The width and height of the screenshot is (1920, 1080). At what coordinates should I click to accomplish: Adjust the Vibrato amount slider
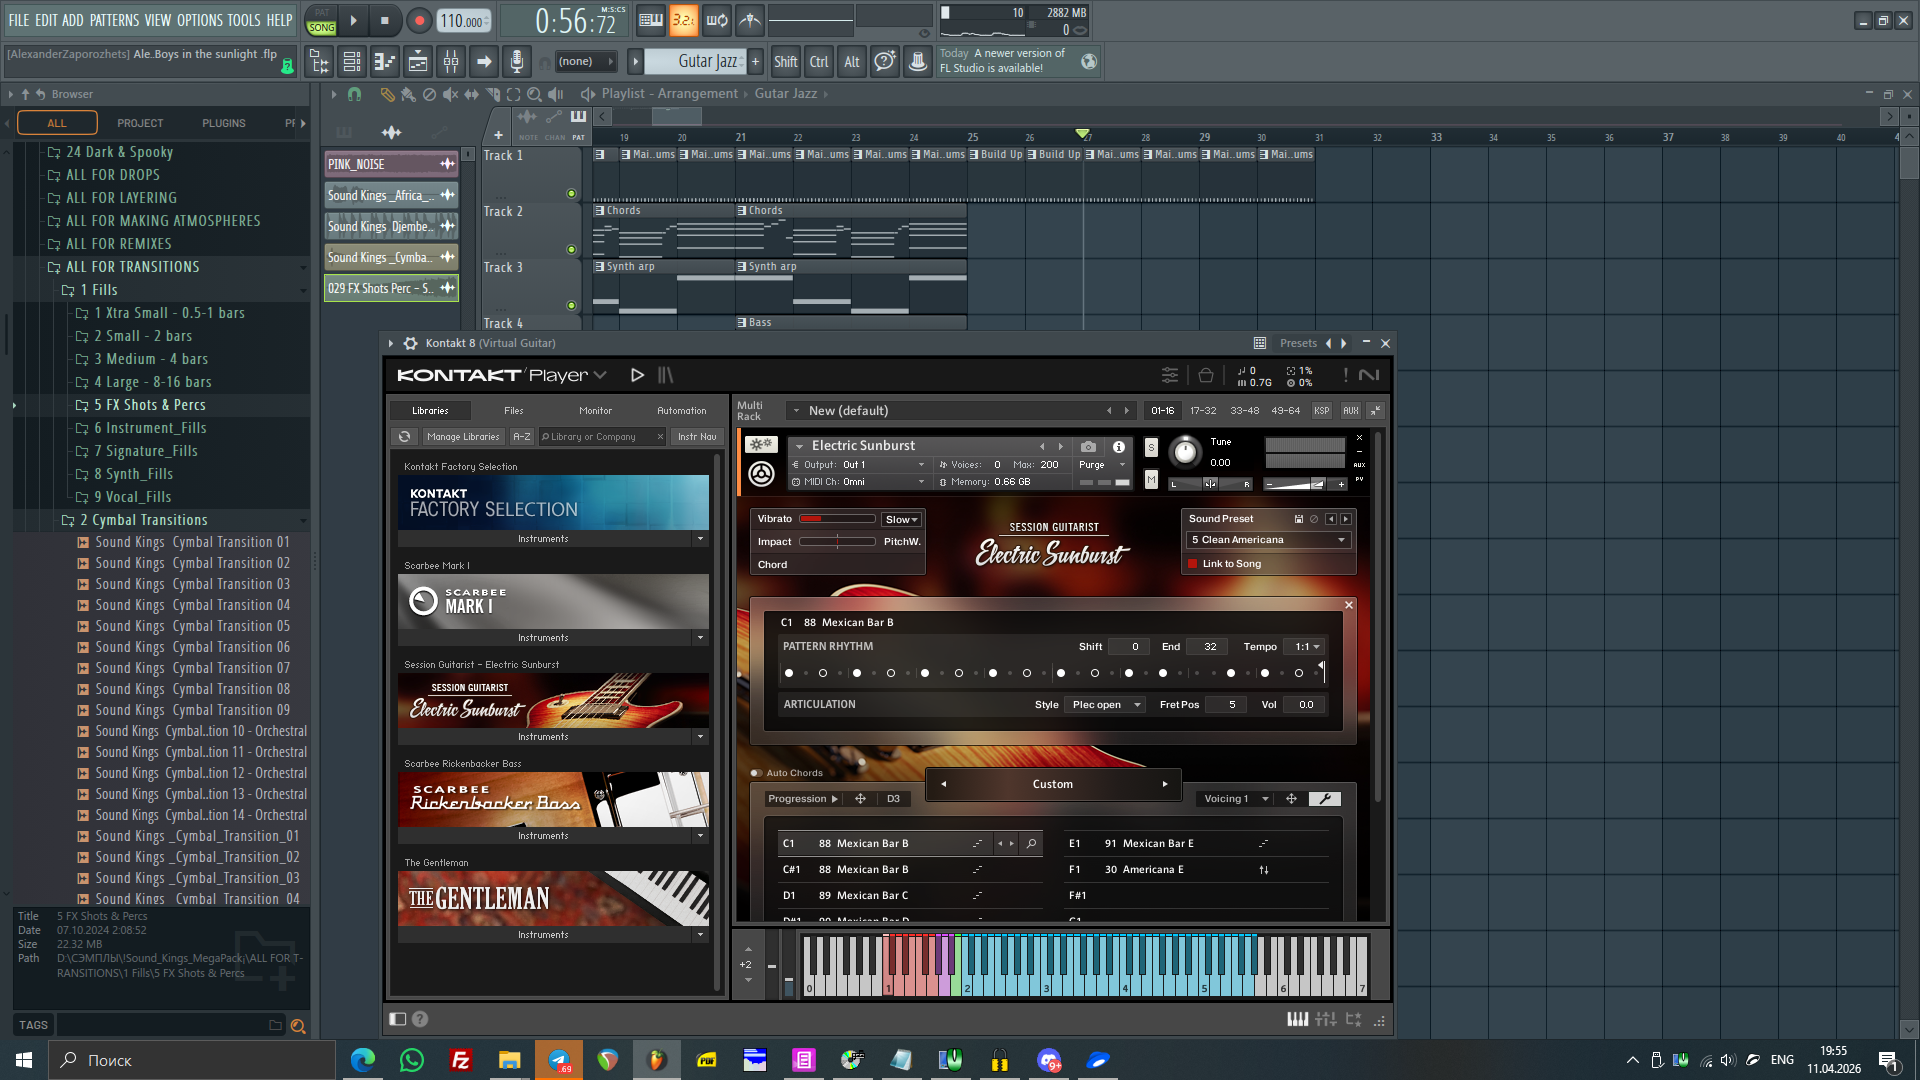pyautogui.click(x=836, y=519)
